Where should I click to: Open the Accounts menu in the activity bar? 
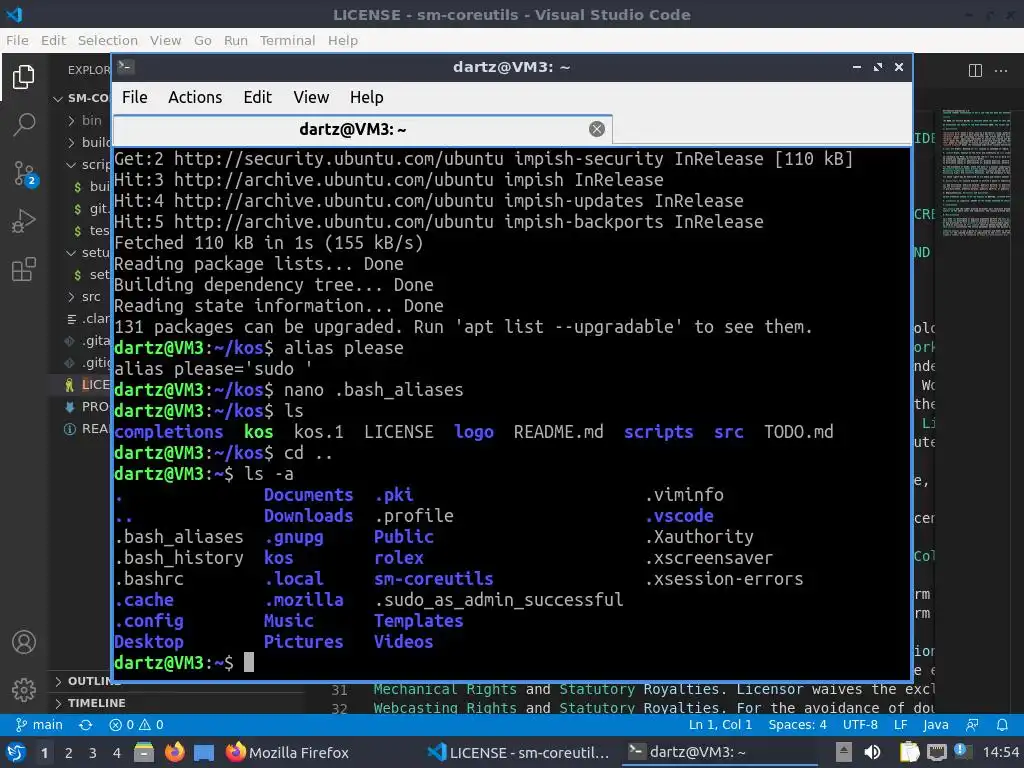(x=24, y=642)
